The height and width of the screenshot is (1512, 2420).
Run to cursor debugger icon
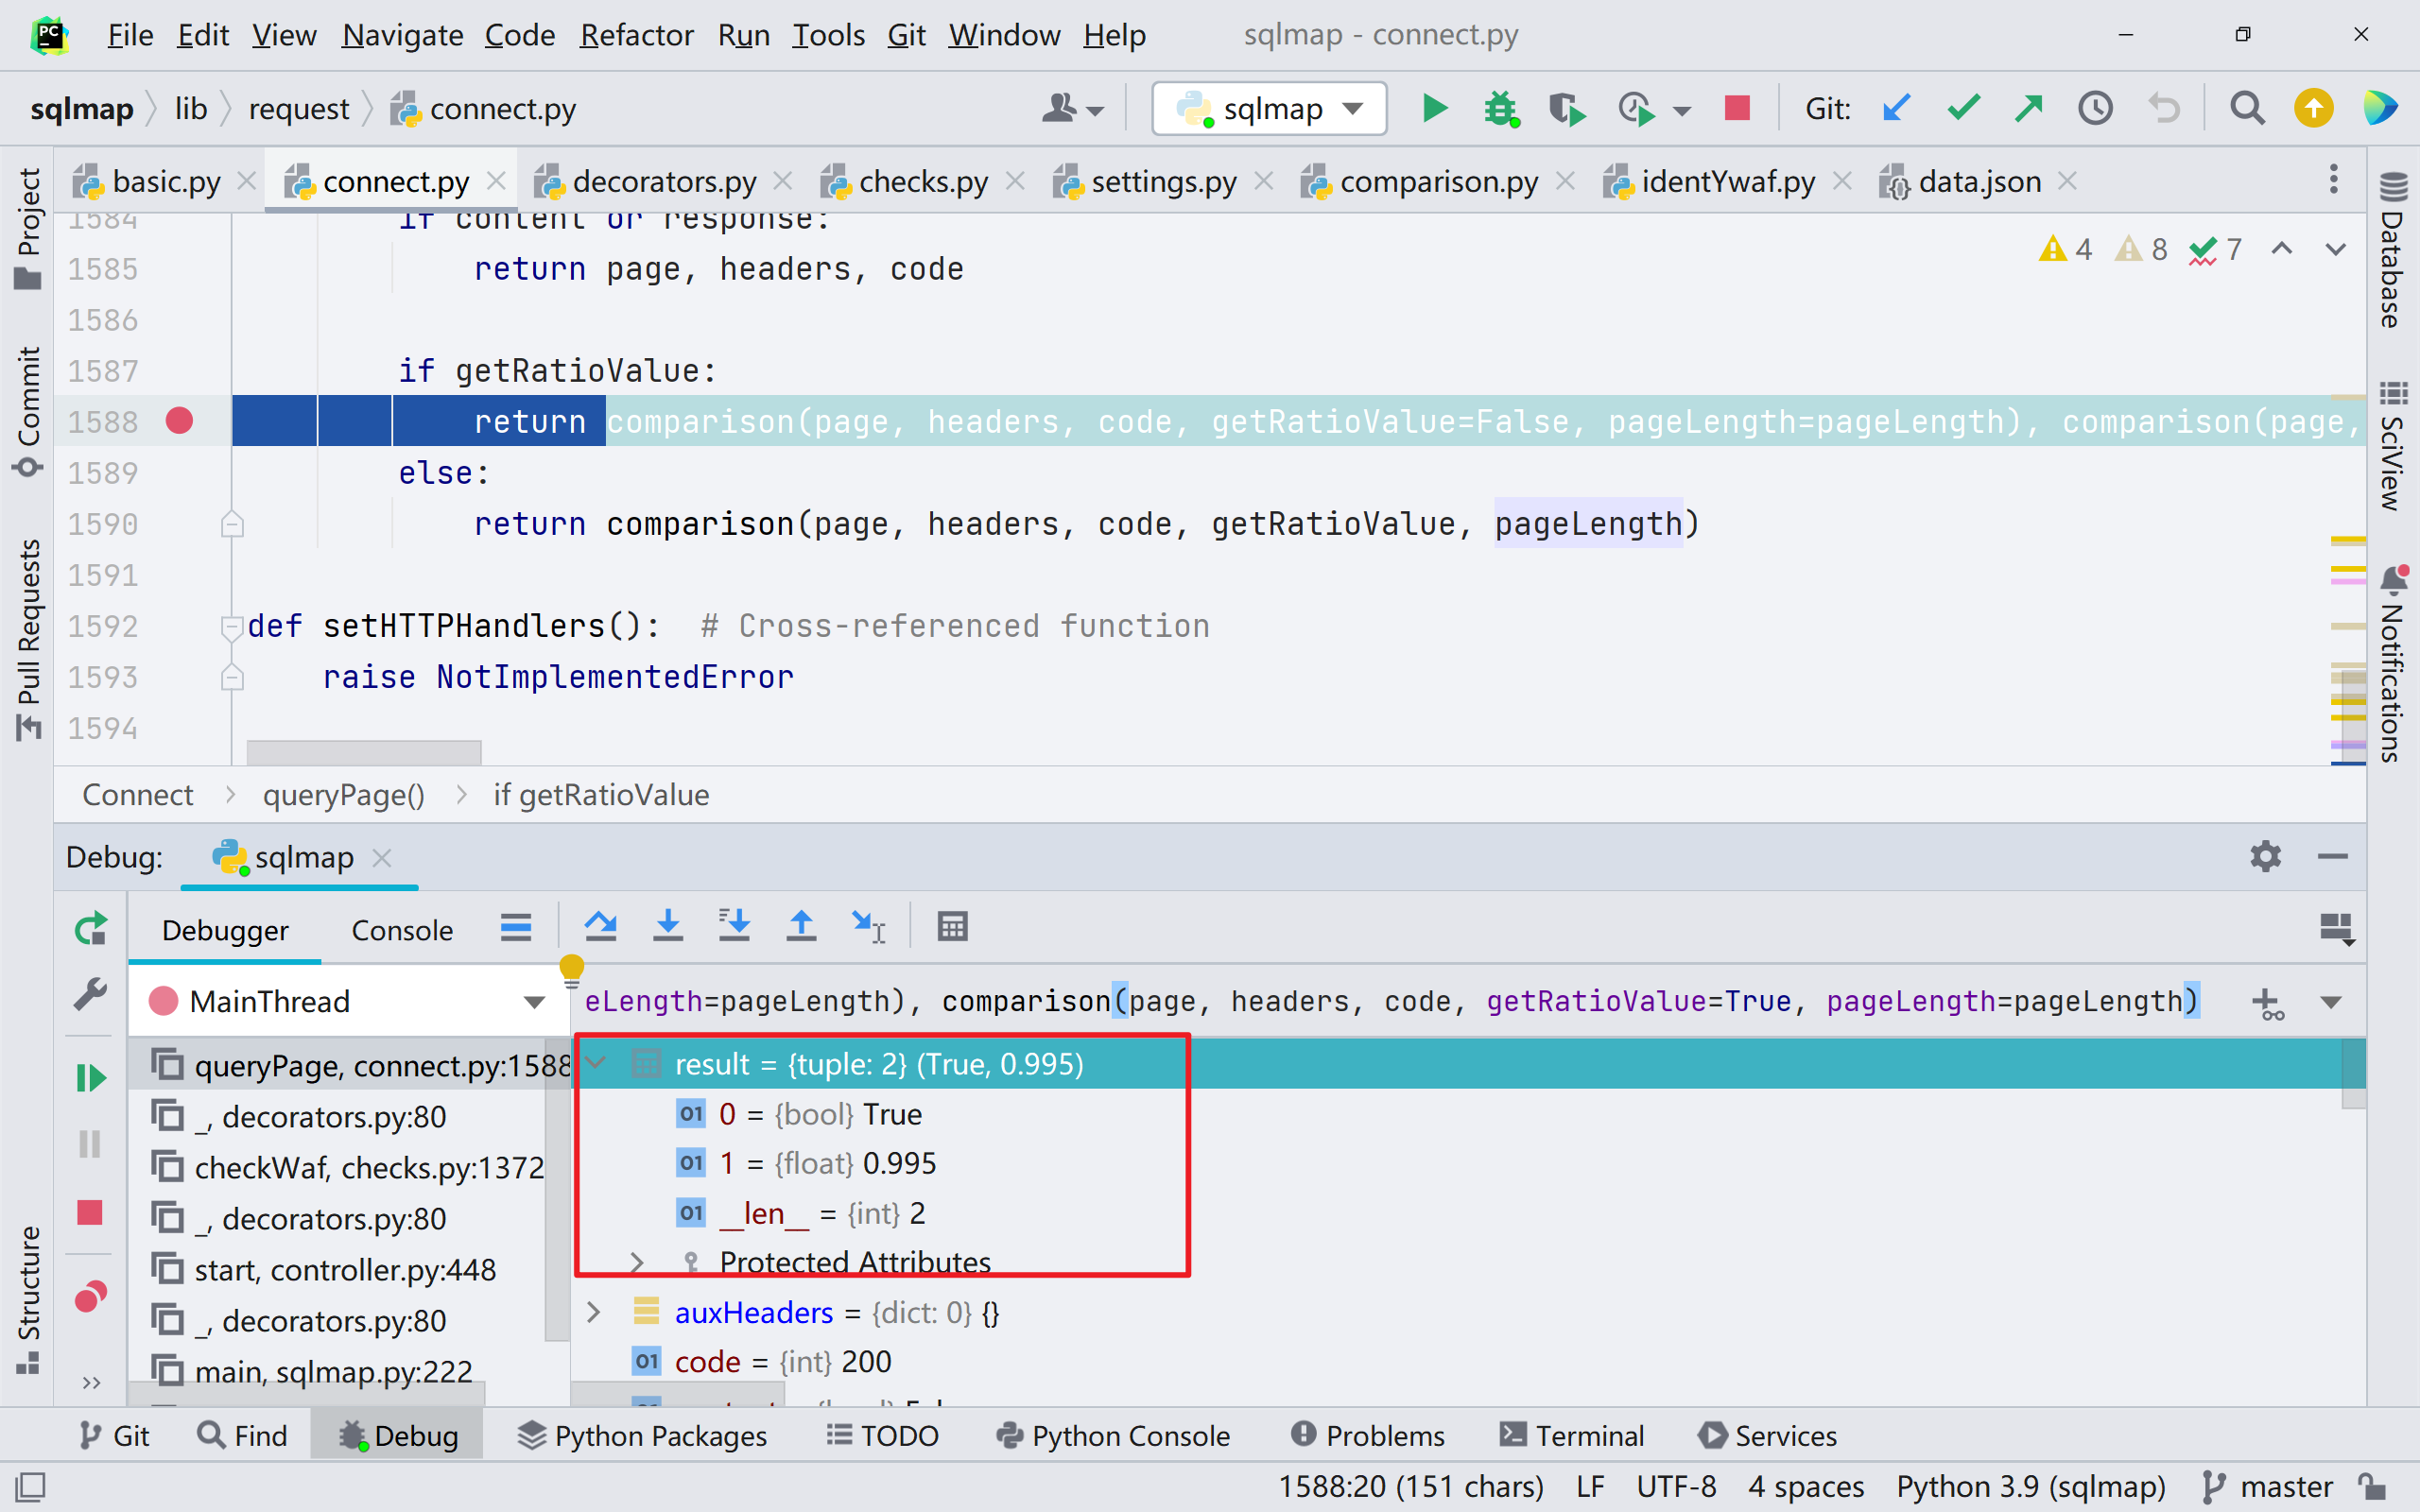point(868,927)
